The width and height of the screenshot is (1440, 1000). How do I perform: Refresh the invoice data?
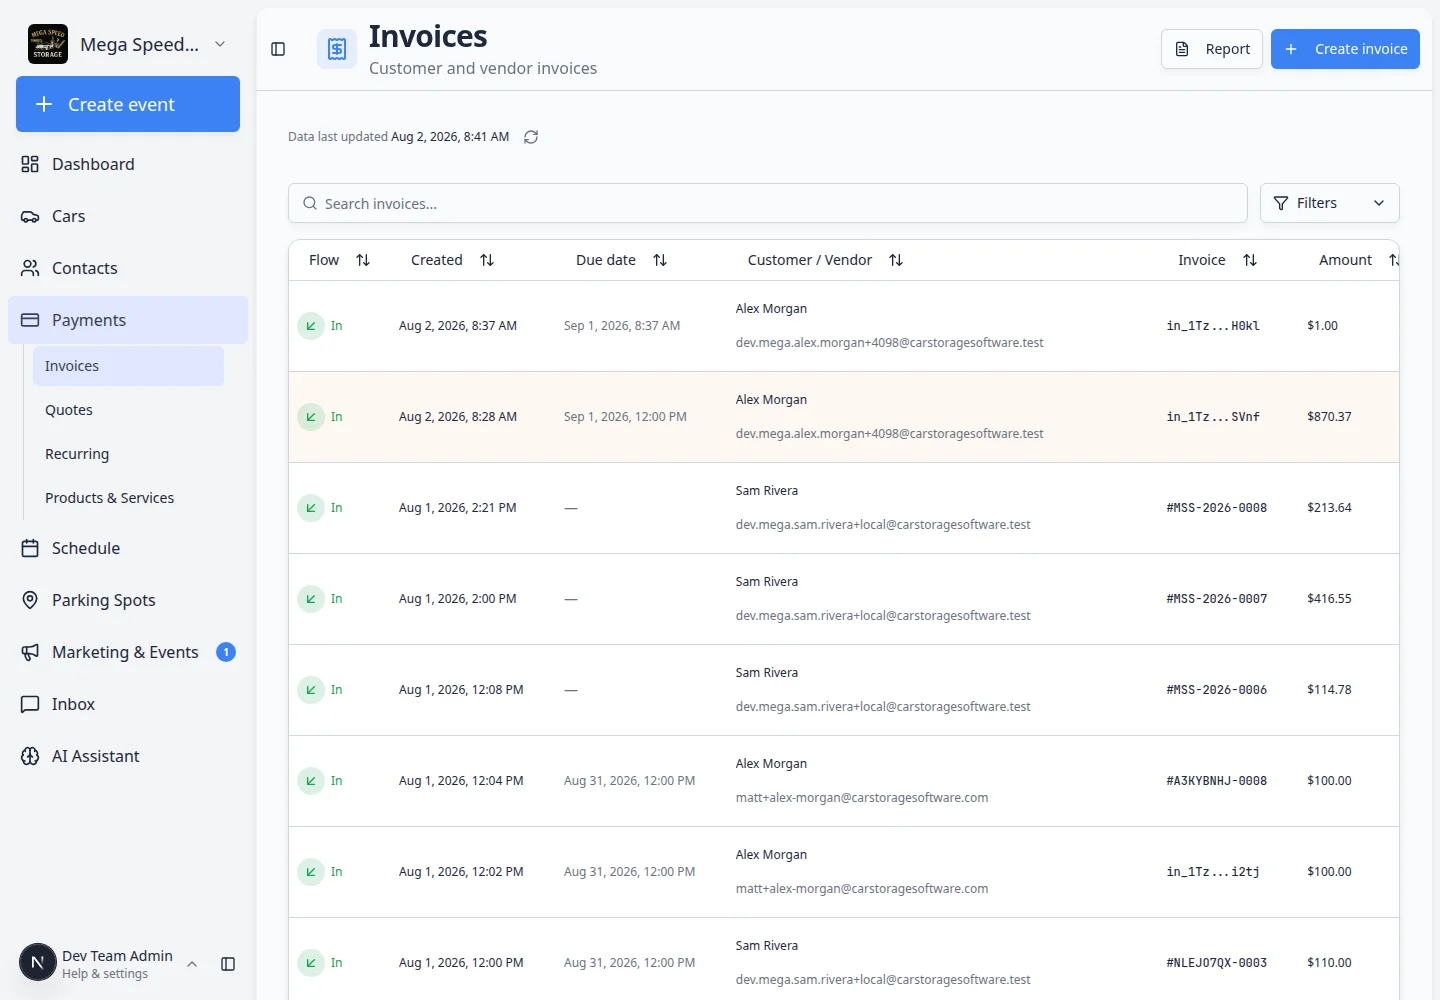pyautogui.click(x=531, y=137)
